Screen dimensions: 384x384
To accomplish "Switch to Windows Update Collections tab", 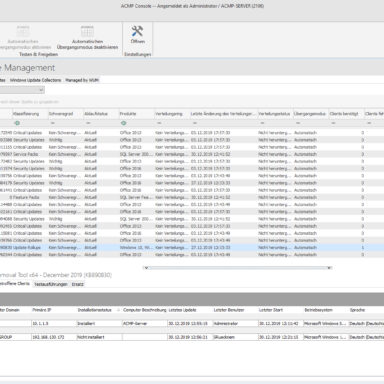I will tap(35, 80).
